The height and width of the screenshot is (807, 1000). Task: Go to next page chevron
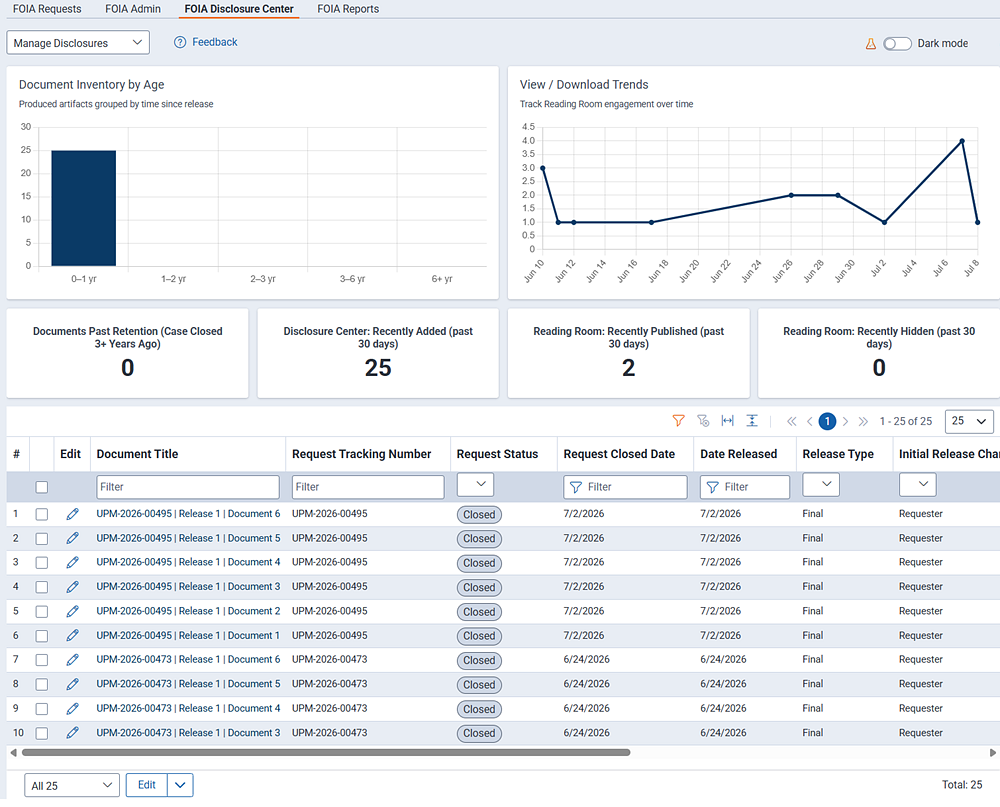845,422
